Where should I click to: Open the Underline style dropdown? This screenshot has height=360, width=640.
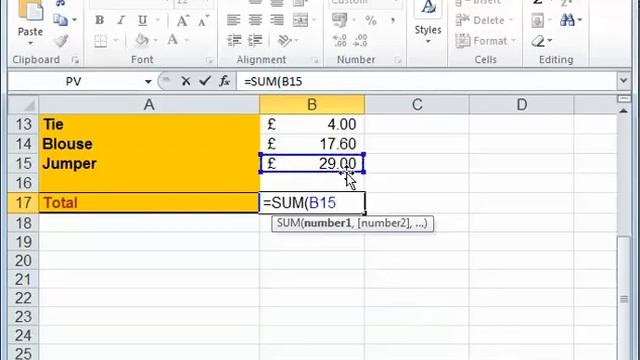coord(158,20)
